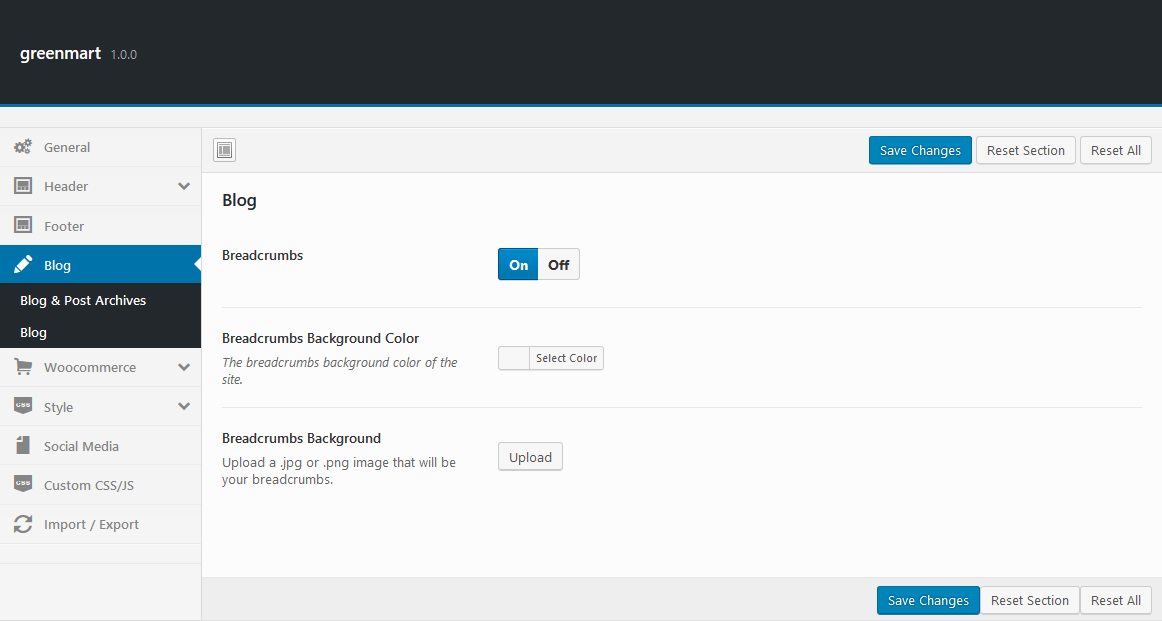Select the Blog submenu item

tap(34, 332)
